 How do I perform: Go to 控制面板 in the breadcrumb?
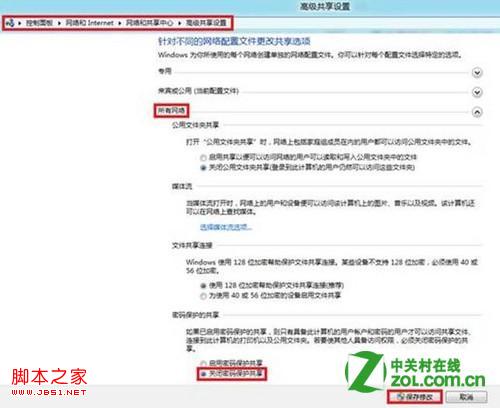pyautogui.click(x=39, y=23)
